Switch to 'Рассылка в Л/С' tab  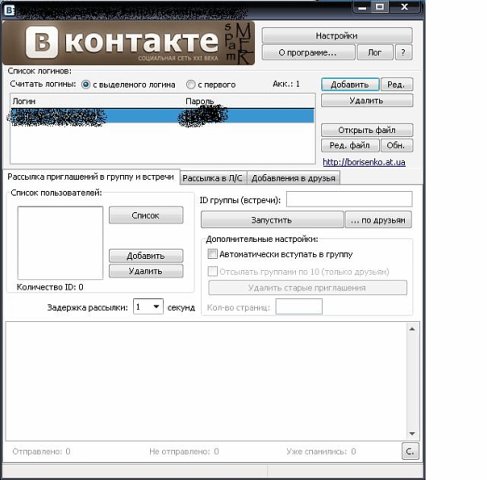tap(212, 178)
